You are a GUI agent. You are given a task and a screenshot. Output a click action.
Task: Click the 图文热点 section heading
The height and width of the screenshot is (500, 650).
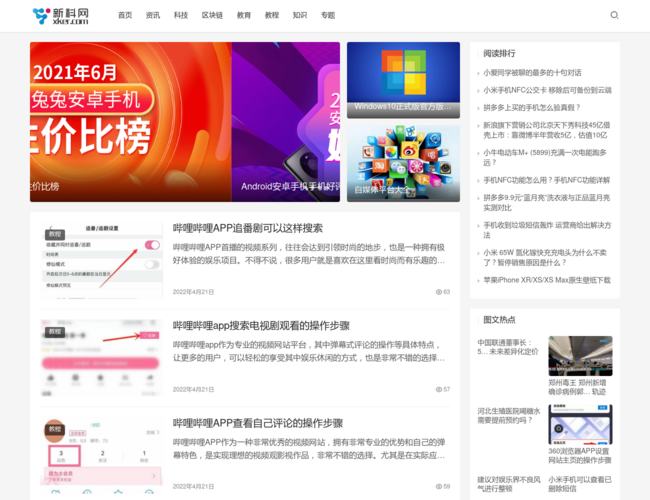[499, 320]
